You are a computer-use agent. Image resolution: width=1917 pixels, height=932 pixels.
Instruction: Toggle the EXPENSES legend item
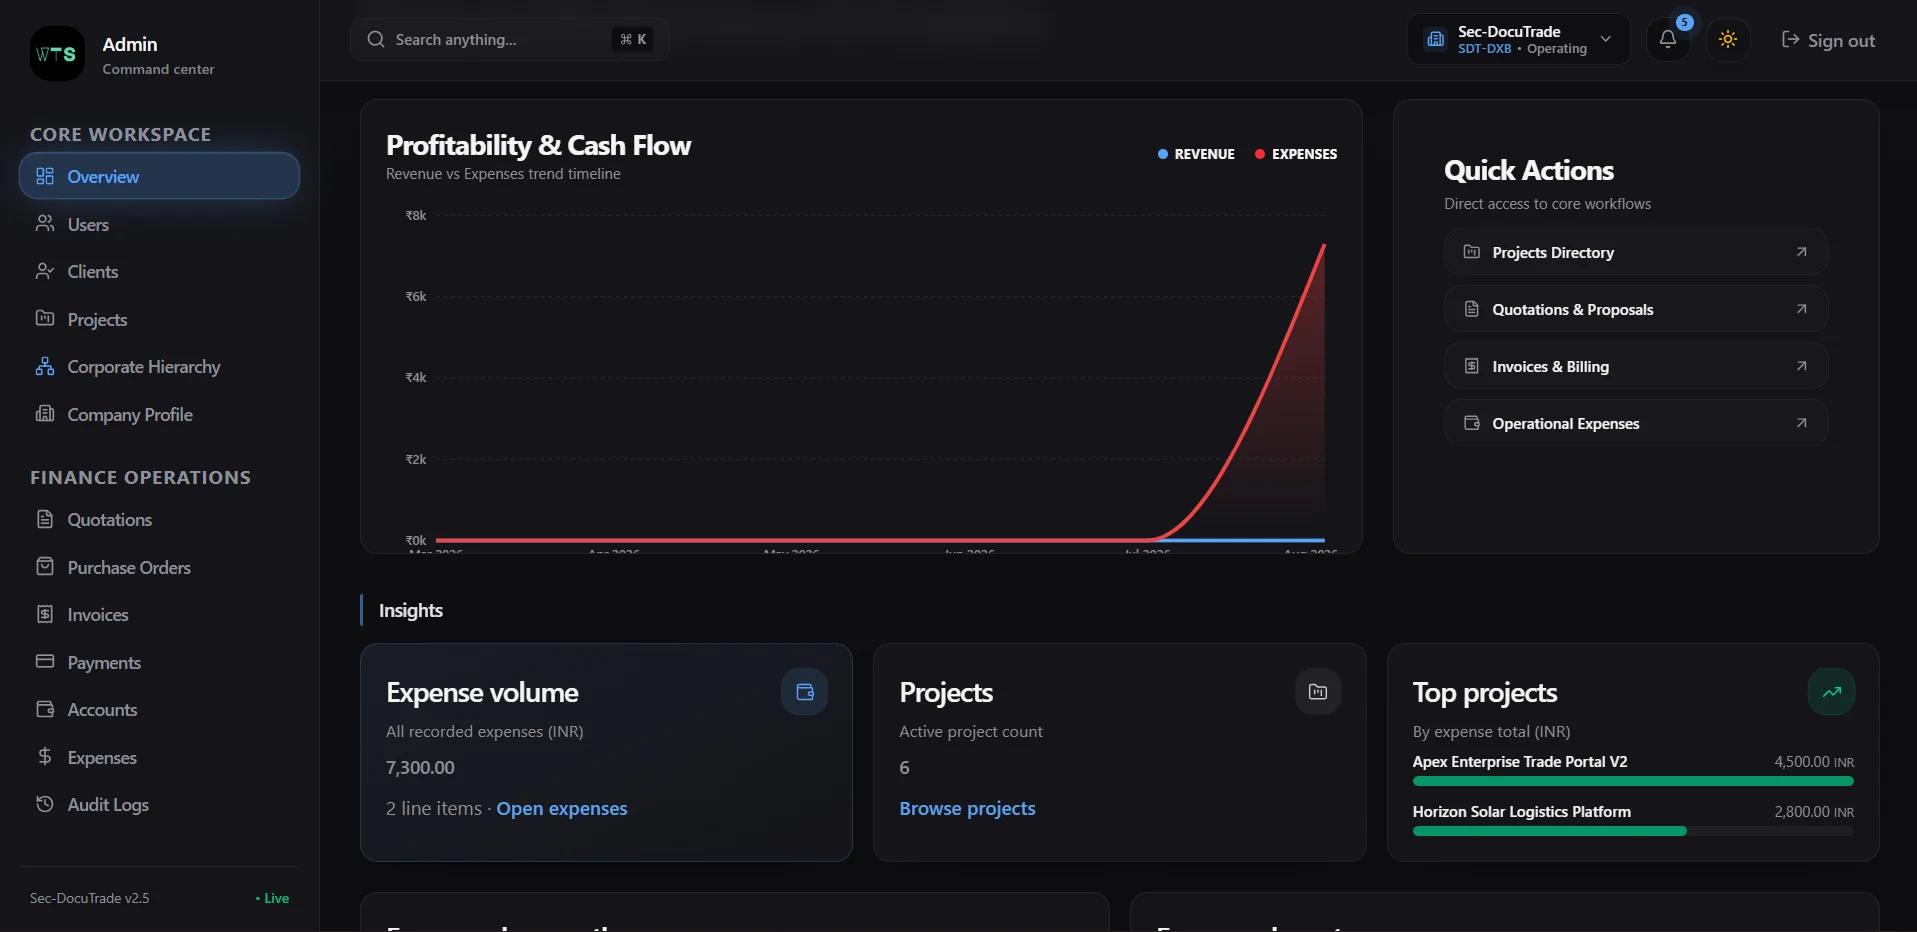(x=1296, y=154)
